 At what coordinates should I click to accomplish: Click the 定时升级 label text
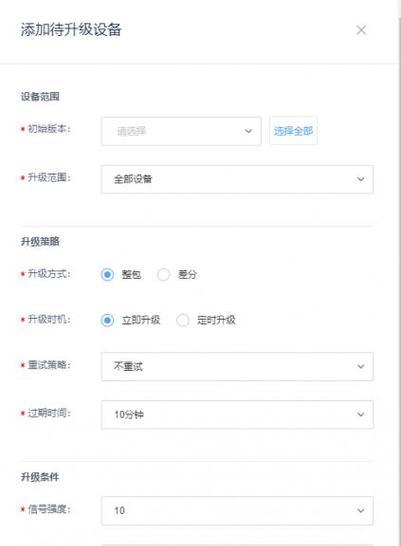click(216, 320)
